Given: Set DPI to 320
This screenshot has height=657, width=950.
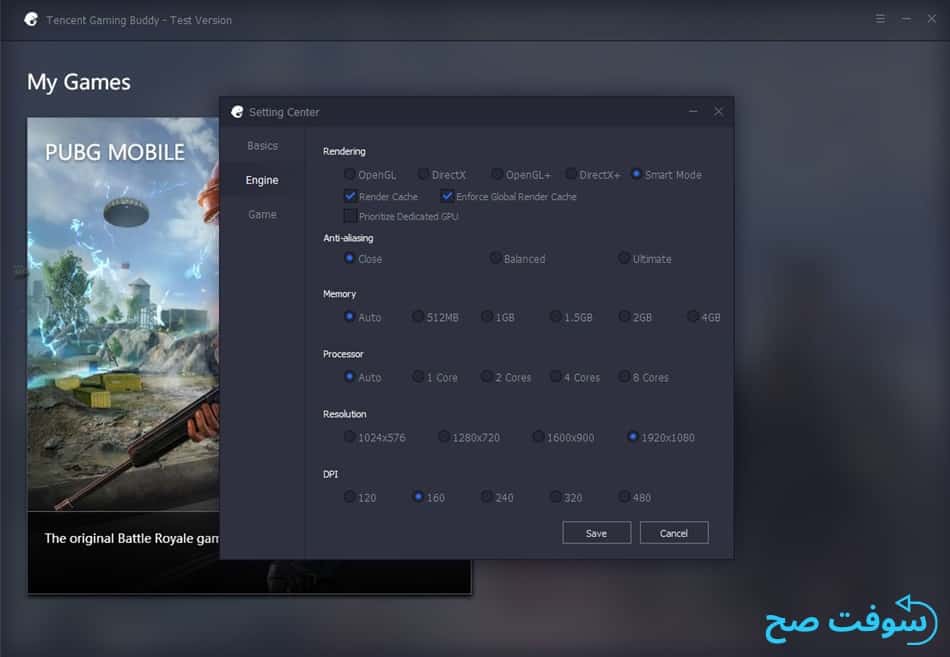Looking at the screenshot, I should click(555, 496).
